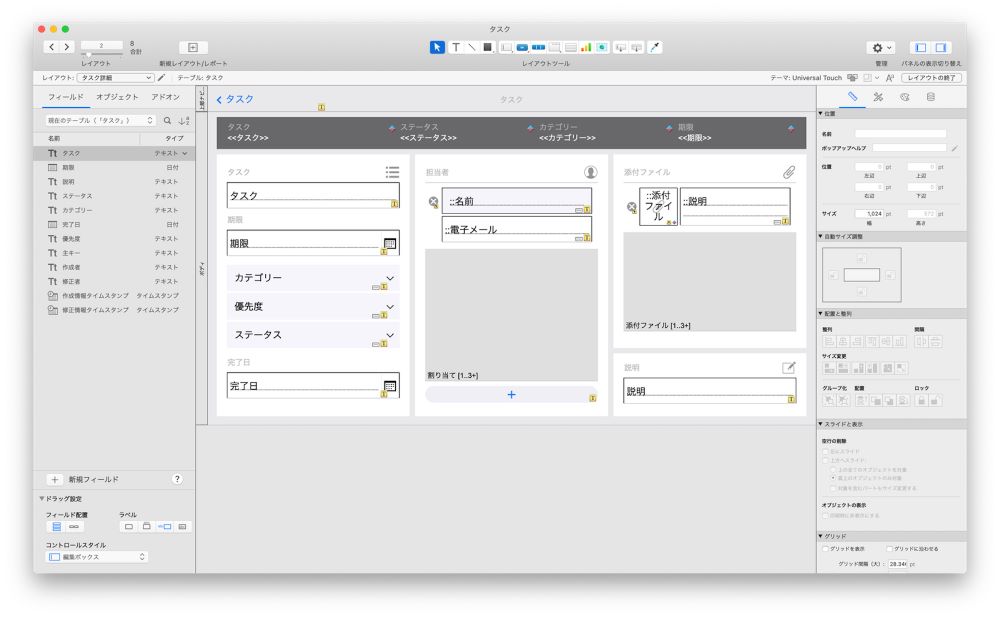
Task: Enable the グリッドを表示 checkbox
Action: click(825, 548)
